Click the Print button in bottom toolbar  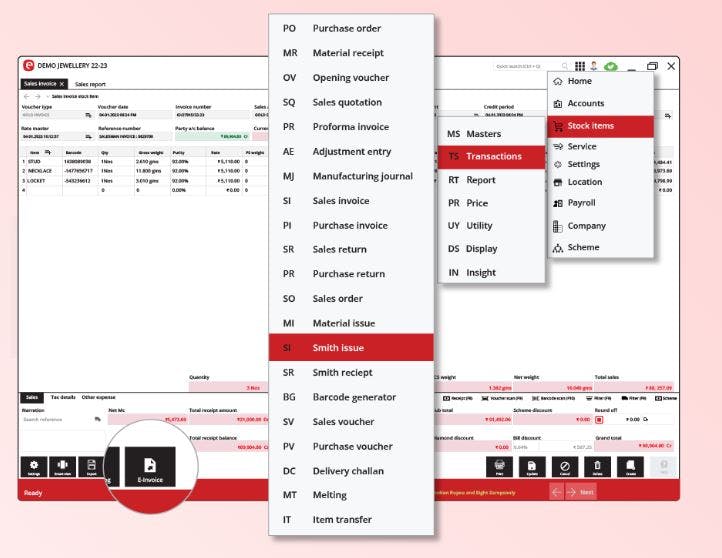(x=499, y=467)
